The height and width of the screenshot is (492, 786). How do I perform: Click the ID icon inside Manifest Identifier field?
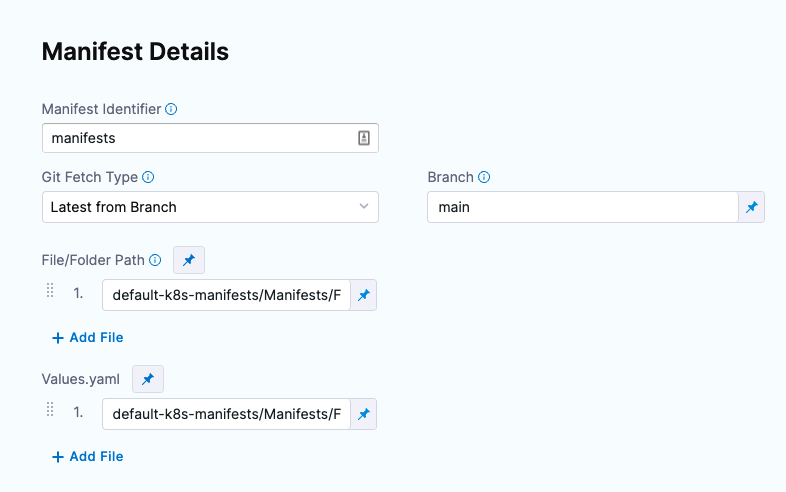(x=364, y=139)
